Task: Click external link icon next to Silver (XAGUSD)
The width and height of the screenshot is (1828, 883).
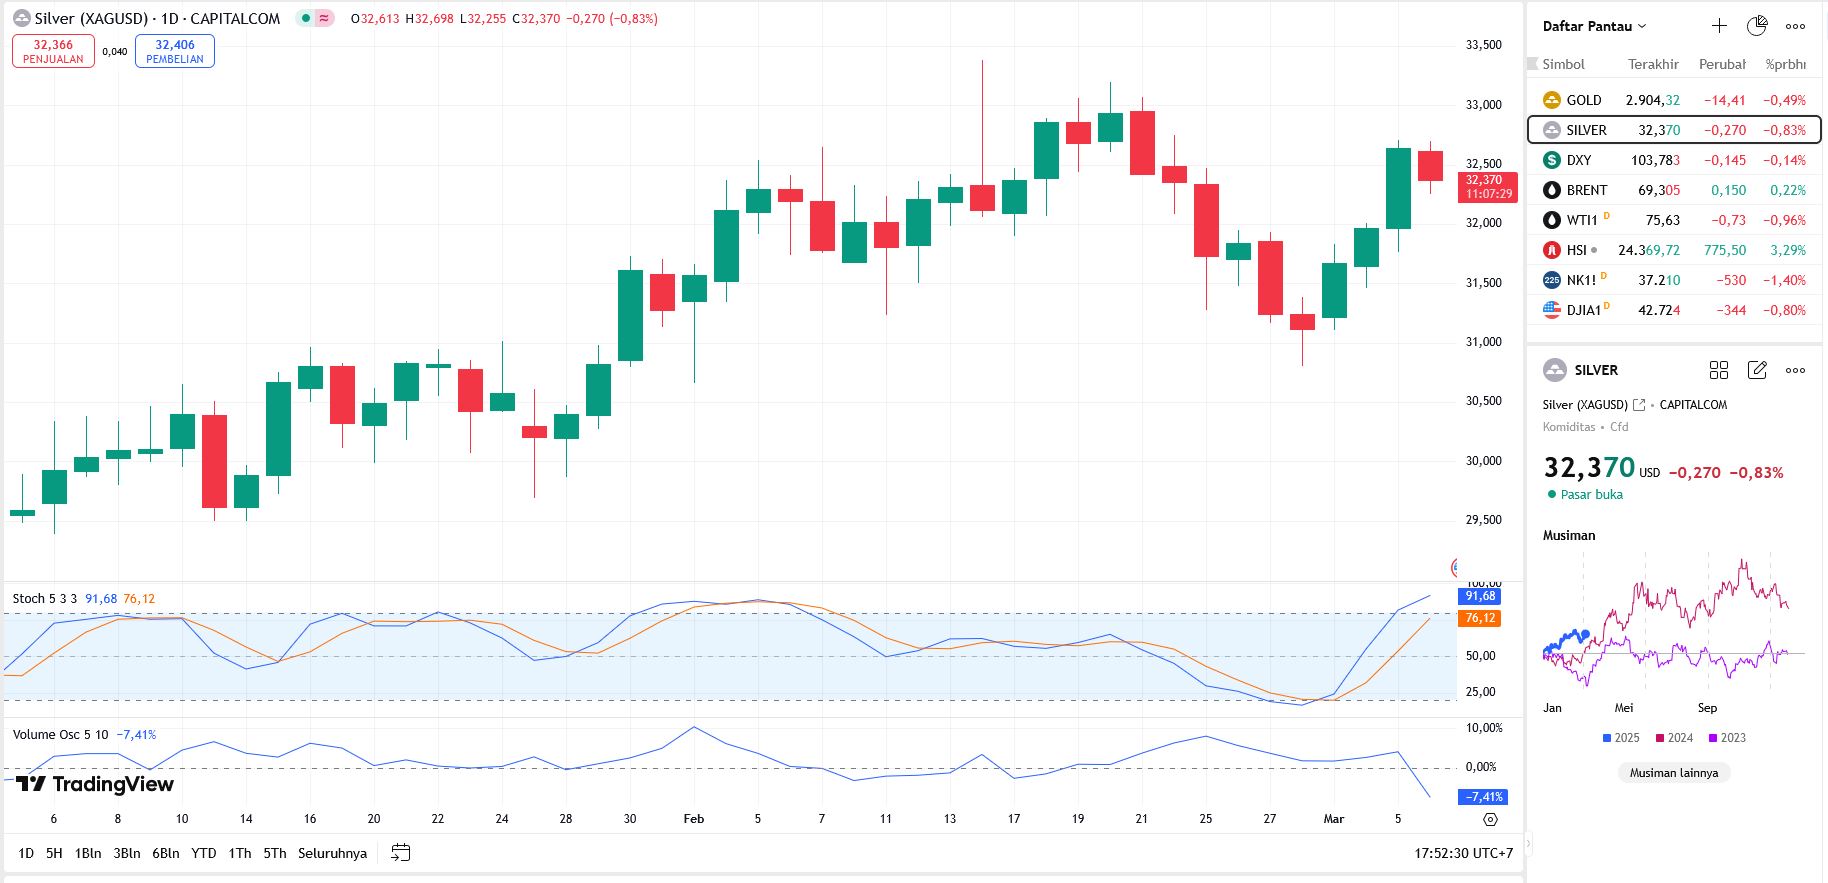Action: coord(1639,405)
